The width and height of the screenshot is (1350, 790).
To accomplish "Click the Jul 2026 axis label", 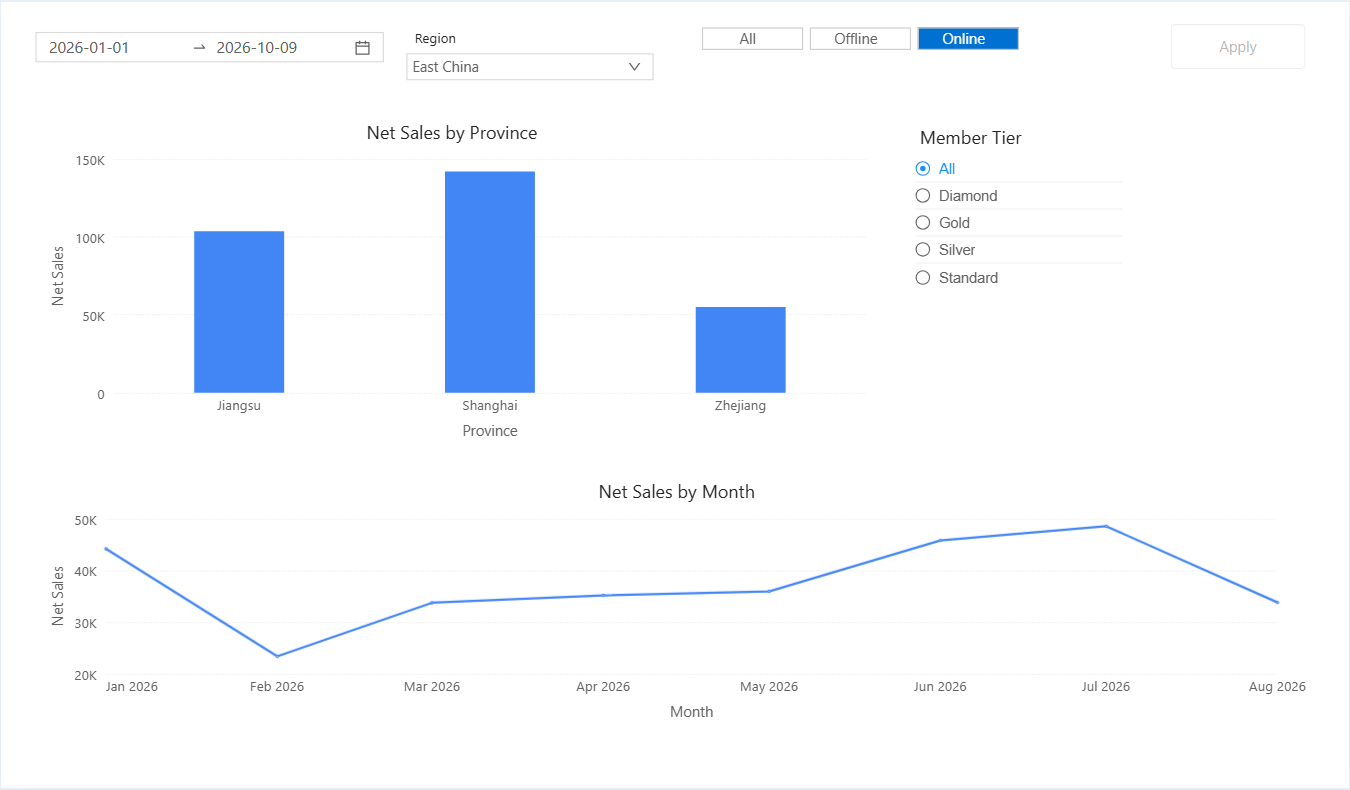I will pos(1106,687).
